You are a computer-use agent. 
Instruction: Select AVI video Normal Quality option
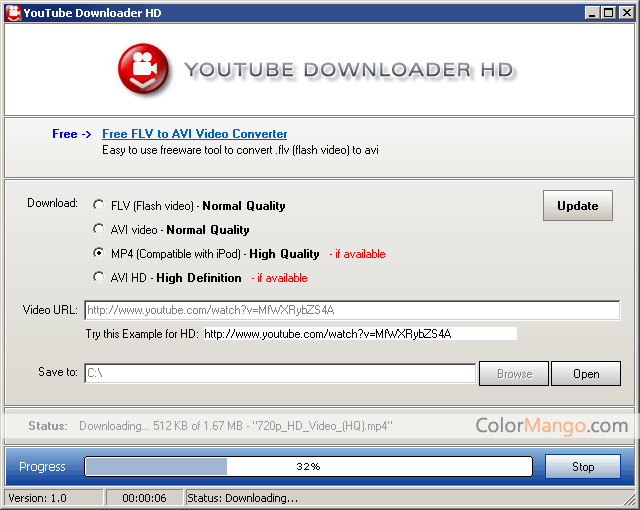coord(99,230)
